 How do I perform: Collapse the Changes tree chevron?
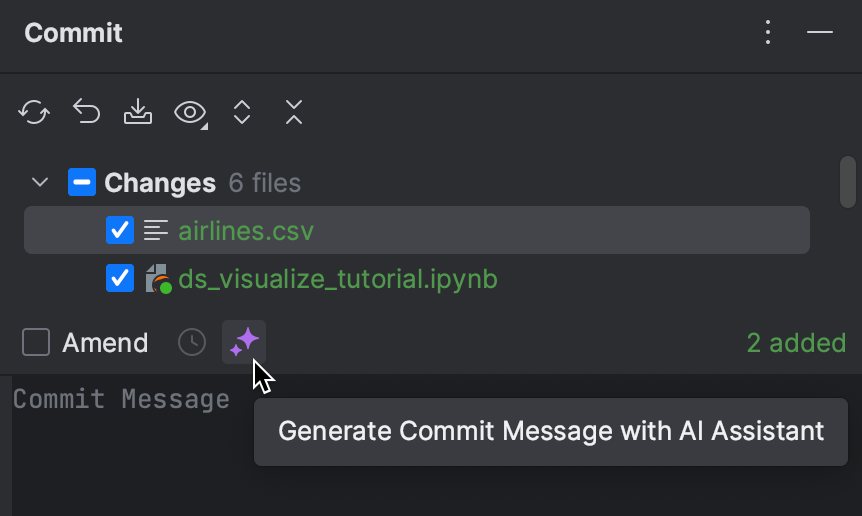[x=40, y=182]
